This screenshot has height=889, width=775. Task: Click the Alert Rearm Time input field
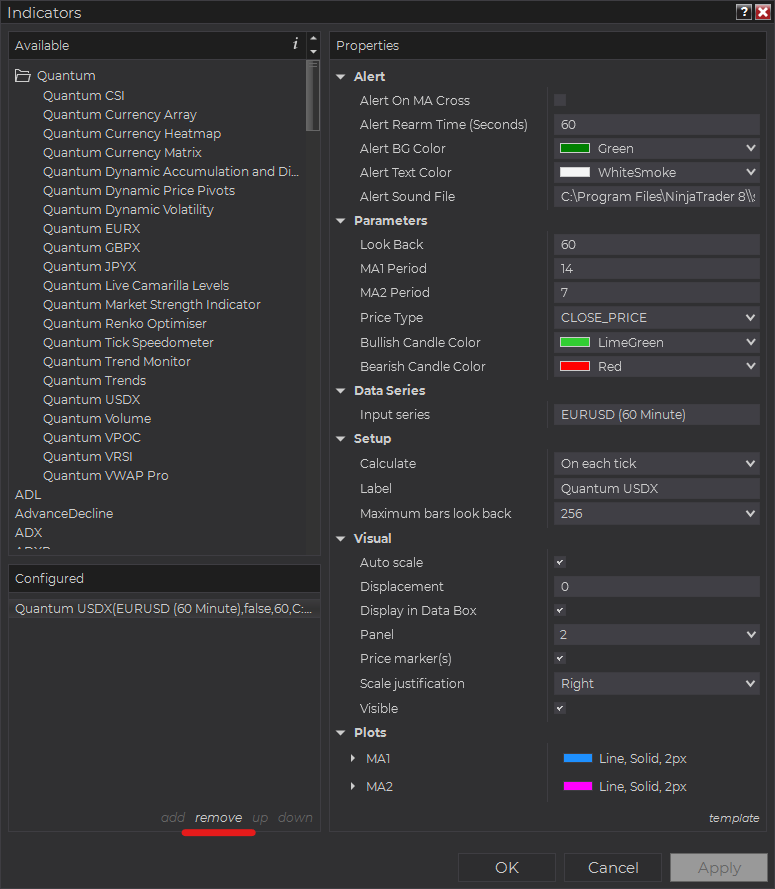(657, 125)
